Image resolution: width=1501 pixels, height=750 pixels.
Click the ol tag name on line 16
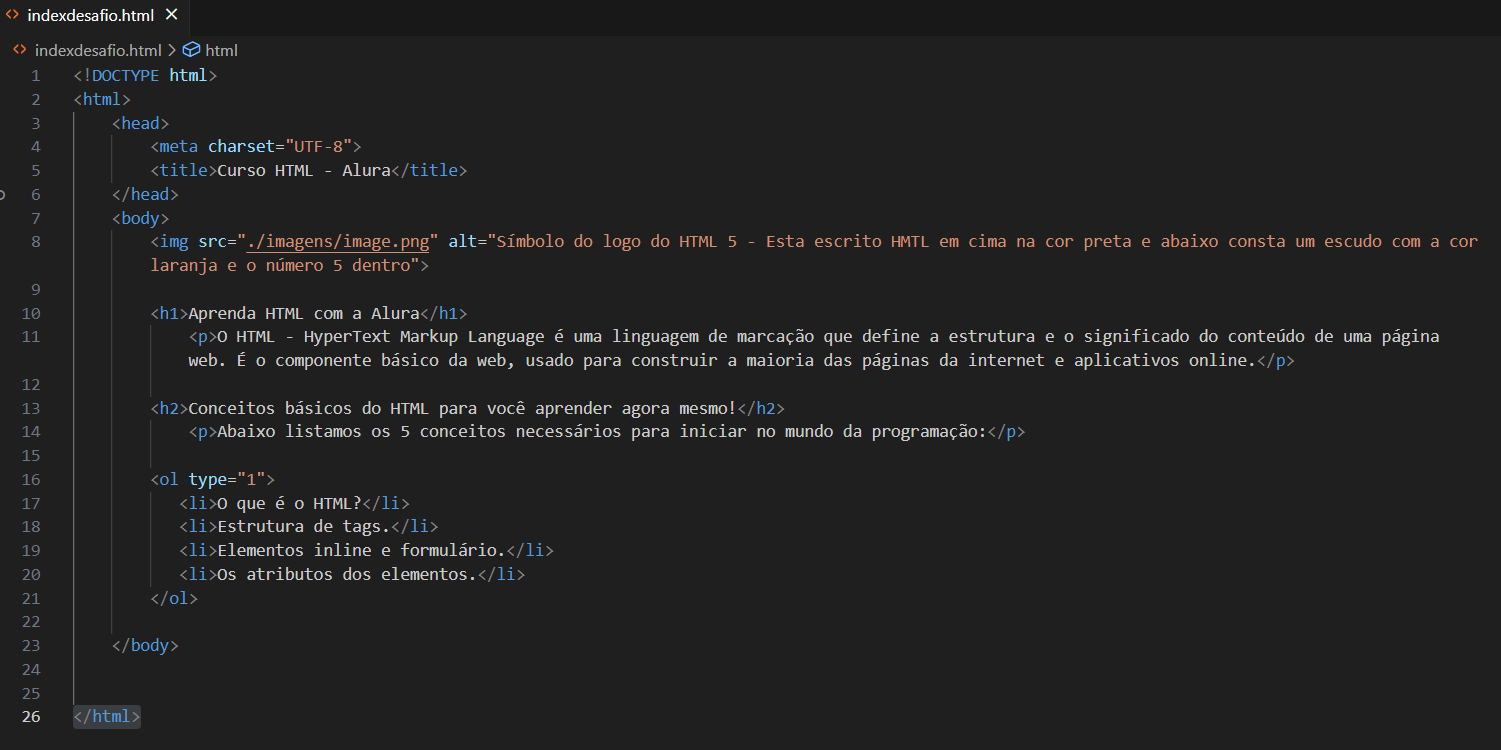(x=169, y=480)
